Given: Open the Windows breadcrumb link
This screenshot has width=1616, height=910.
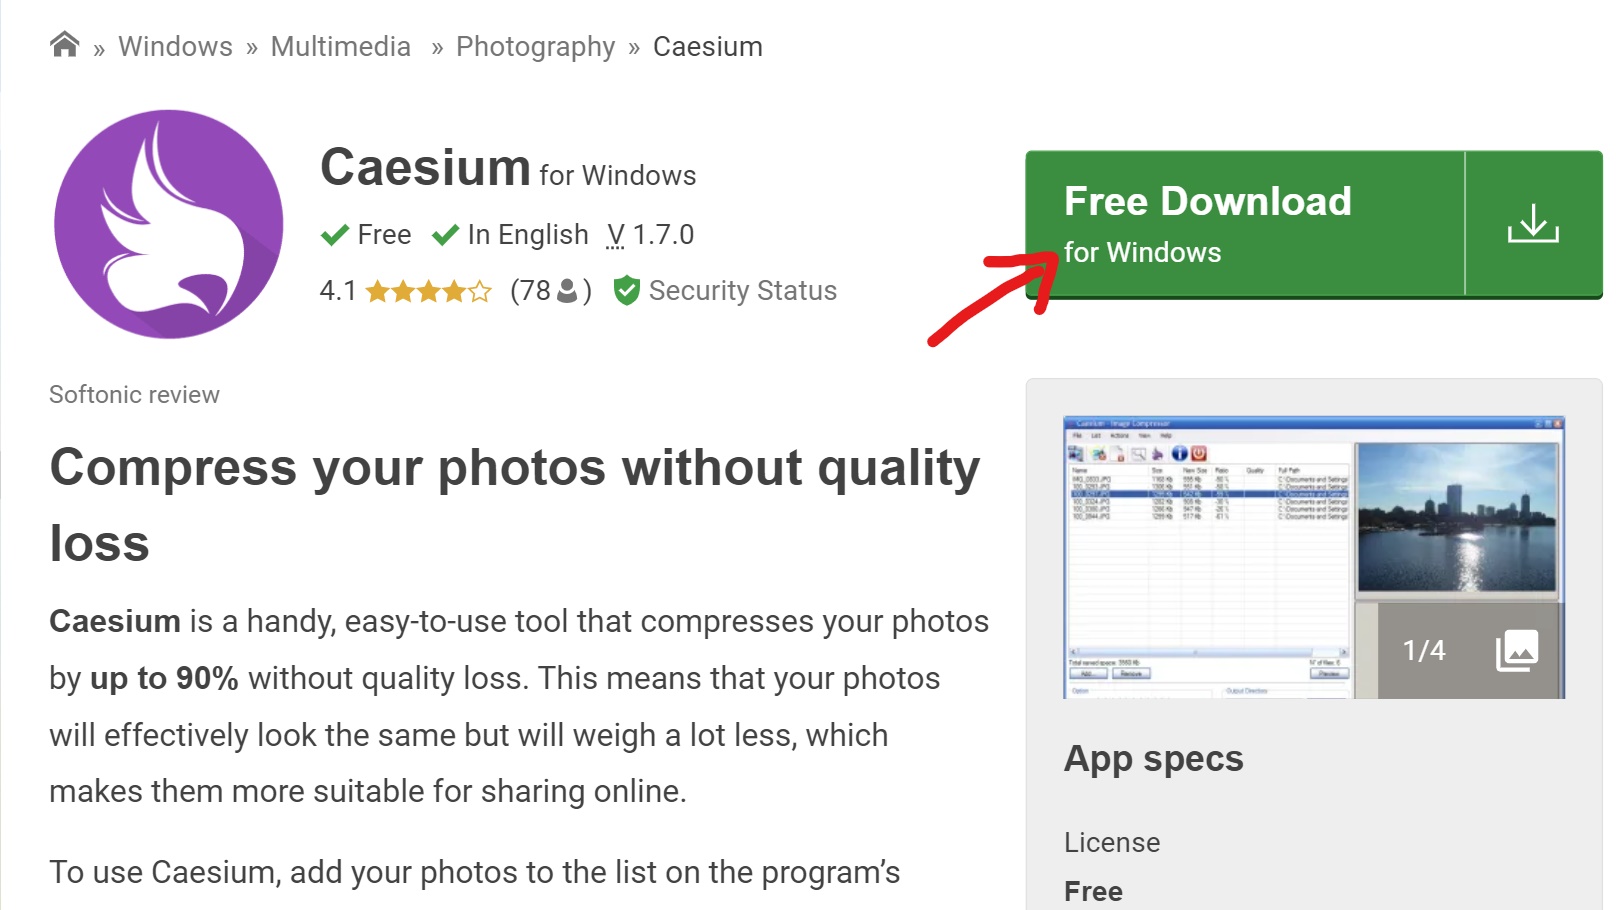Looking at the screenshot, I should tap(174, 45).
